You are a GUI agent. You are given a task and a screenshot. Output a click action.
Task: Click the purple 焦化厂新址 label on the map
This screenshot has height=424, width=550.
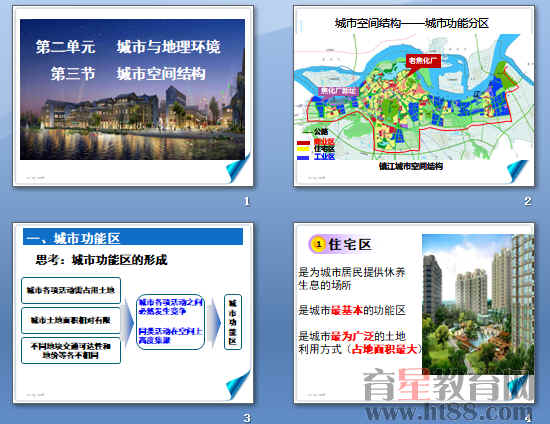338,91
